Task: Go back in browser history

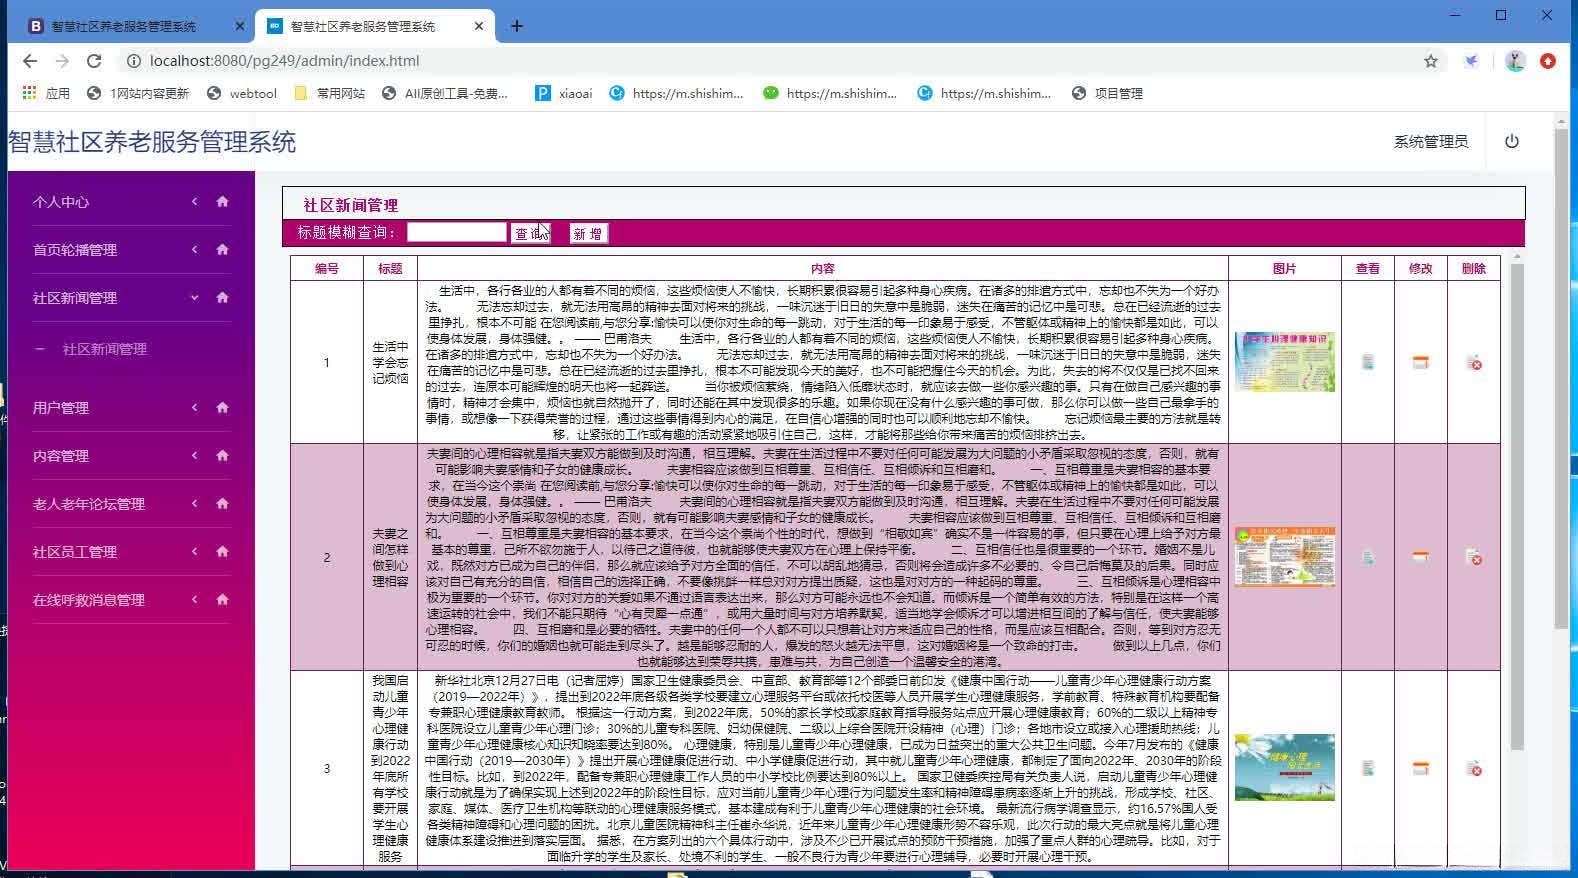Action: 30,61
